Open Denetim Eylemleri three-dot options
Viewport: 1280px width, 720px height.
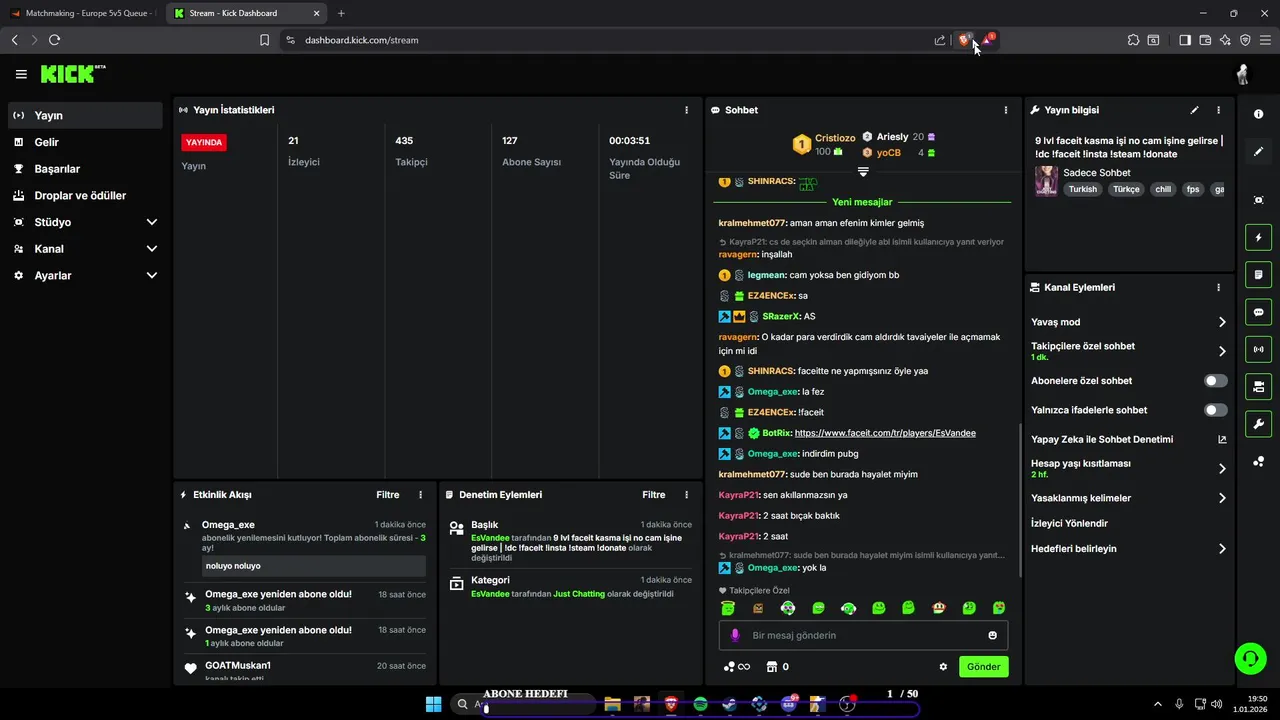pyautogui.click(x=686, y=495)
